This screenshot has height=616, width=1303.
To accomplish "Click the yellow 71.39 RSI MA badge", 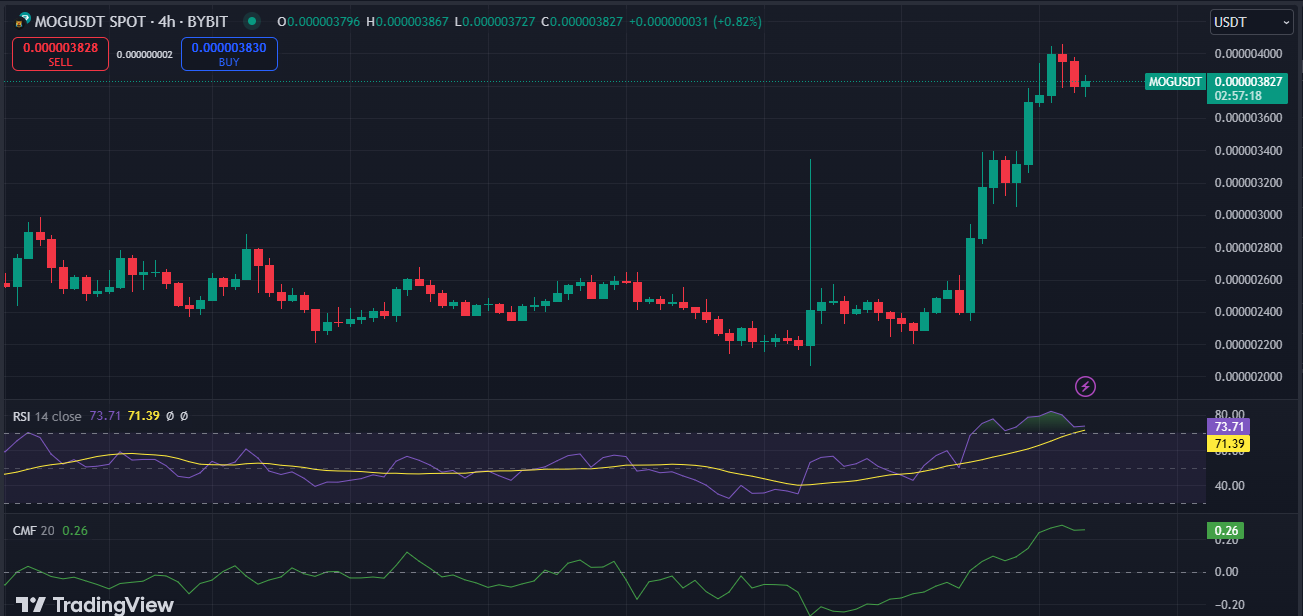I will click(x=1229, y=441).
